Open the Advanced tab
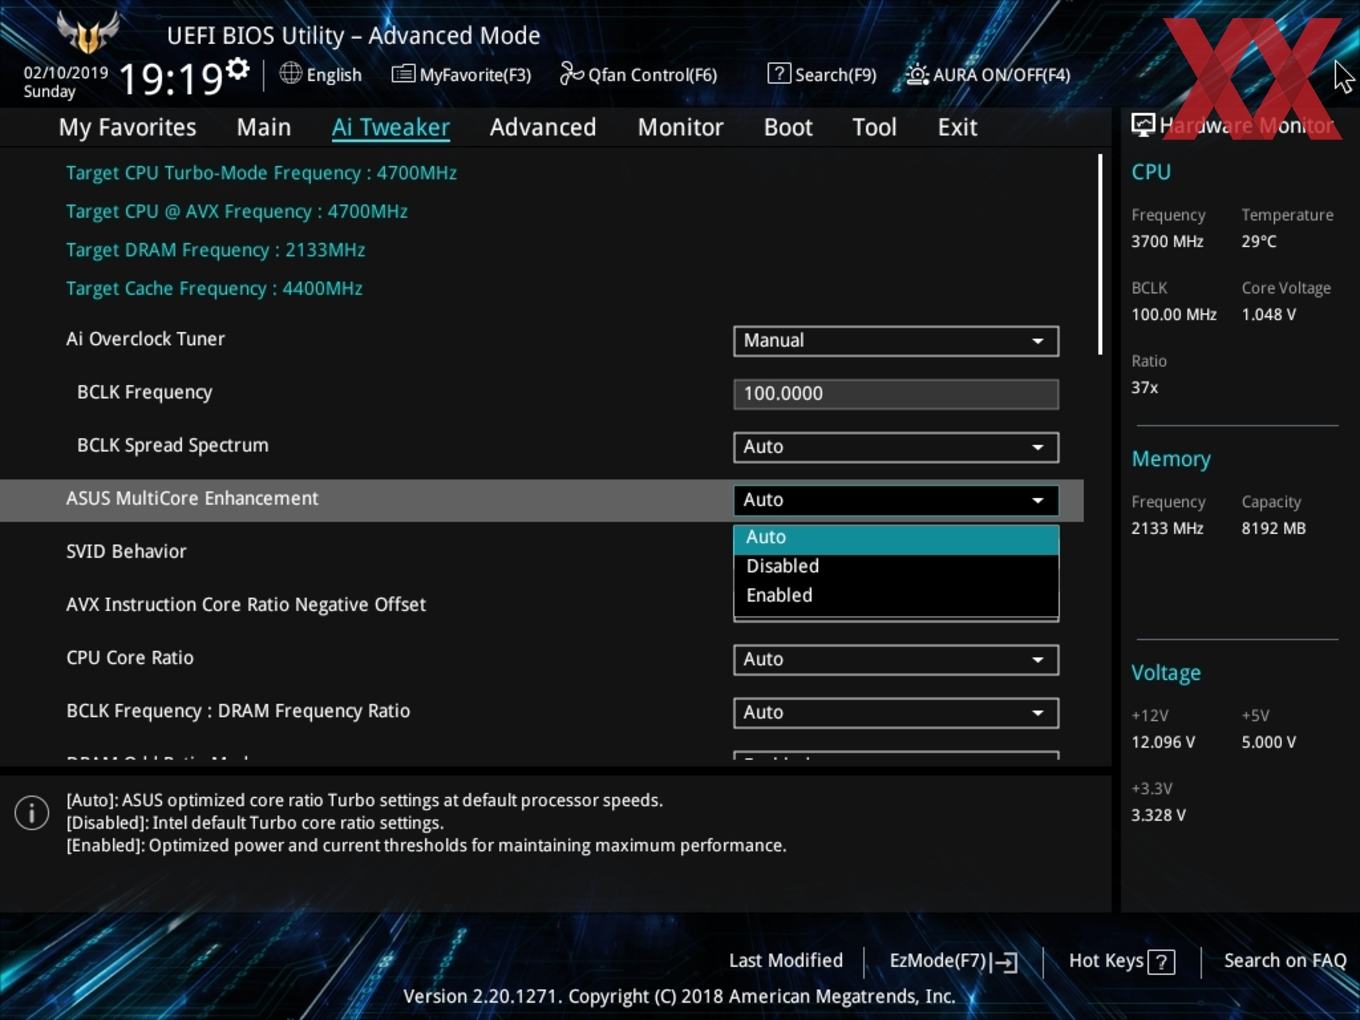 (543, 127)
